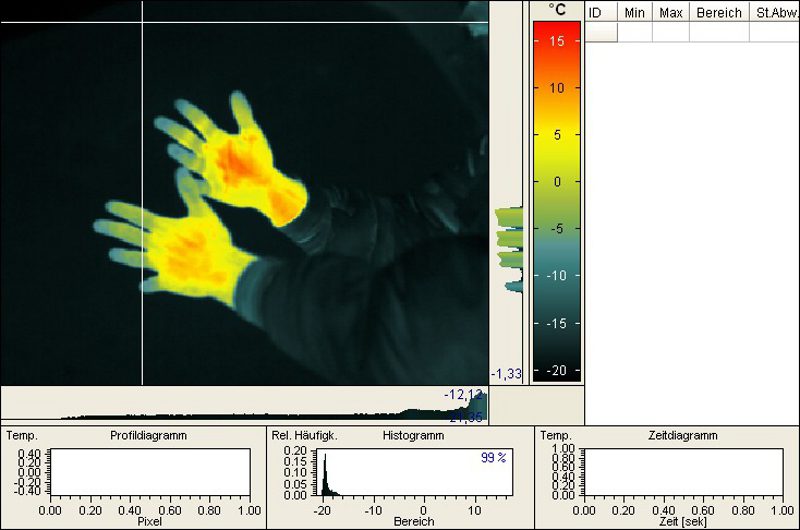Sort by the Max column header

pos(670,13)
